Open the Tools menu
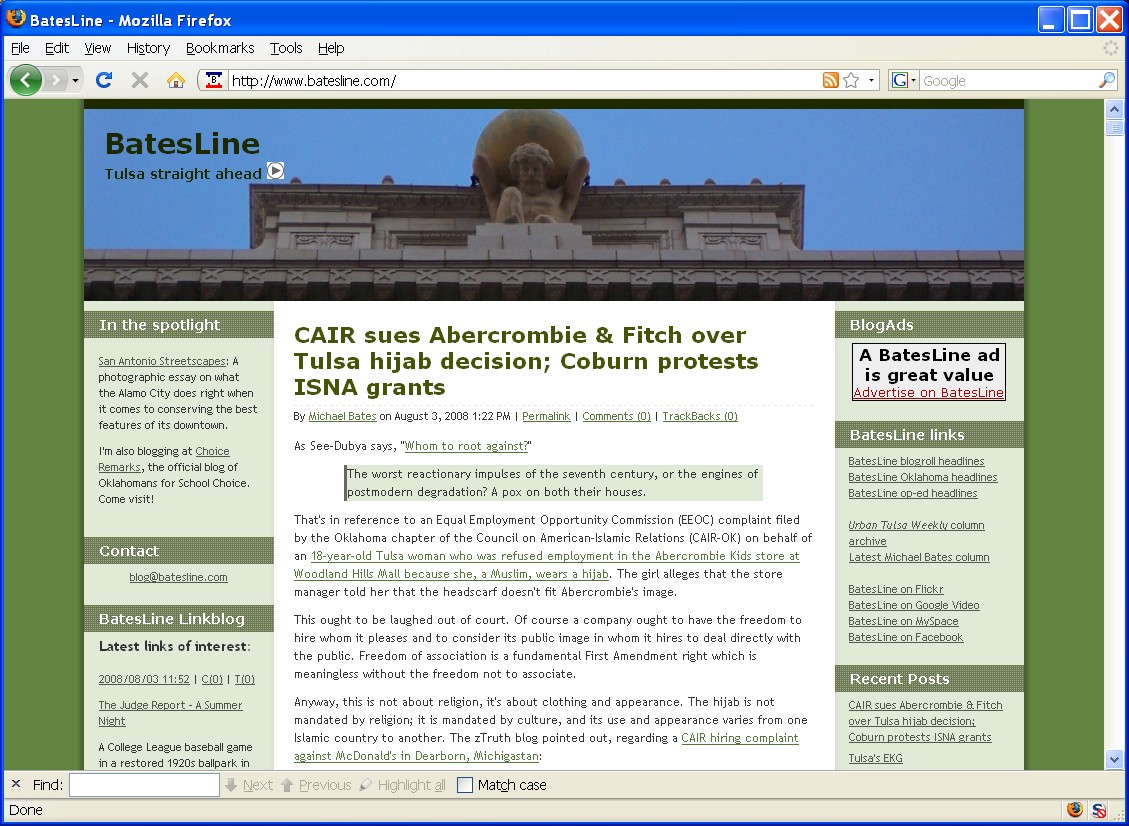This screenshot has width=1129, height=826. pos(286,48)
